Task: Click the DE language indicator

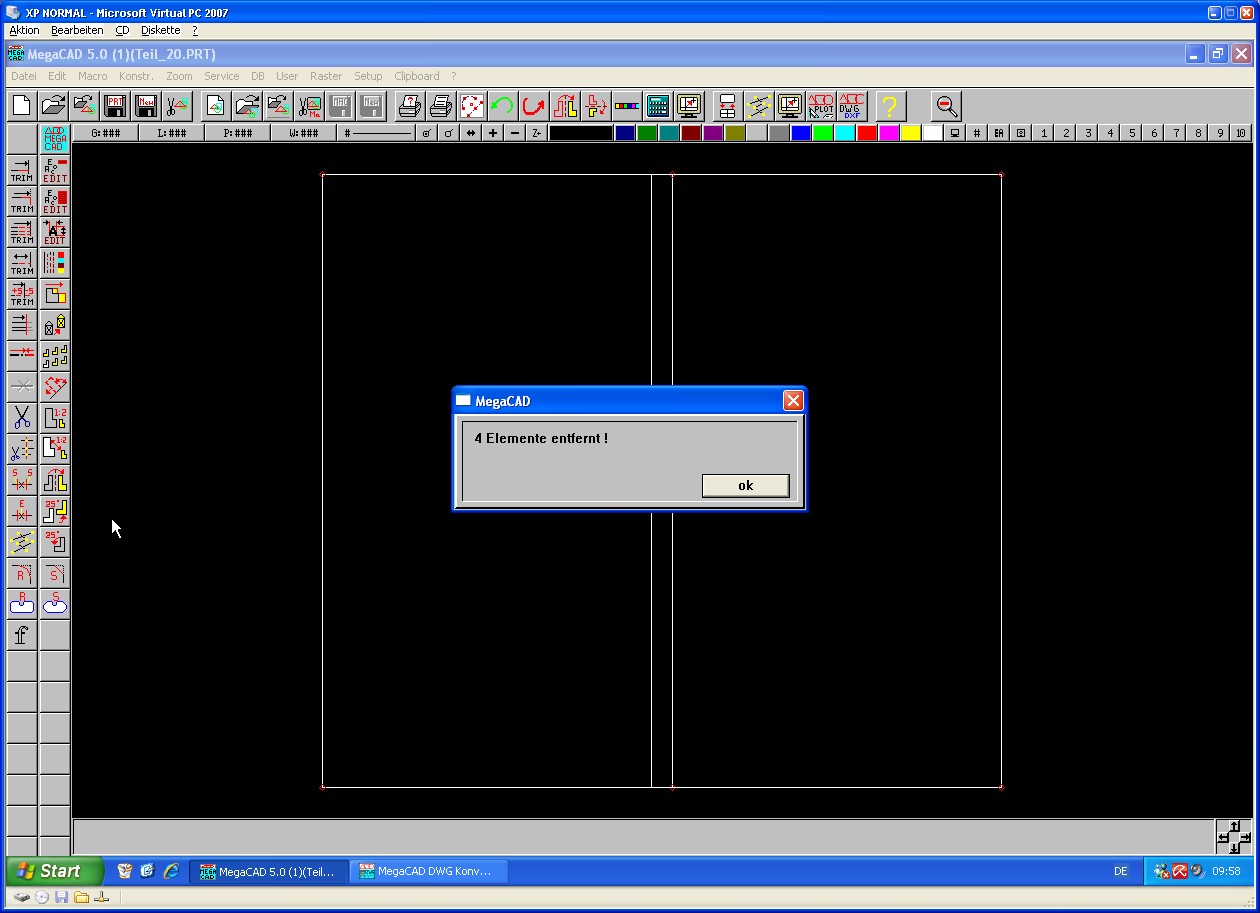Action: tap(1121, 871)
